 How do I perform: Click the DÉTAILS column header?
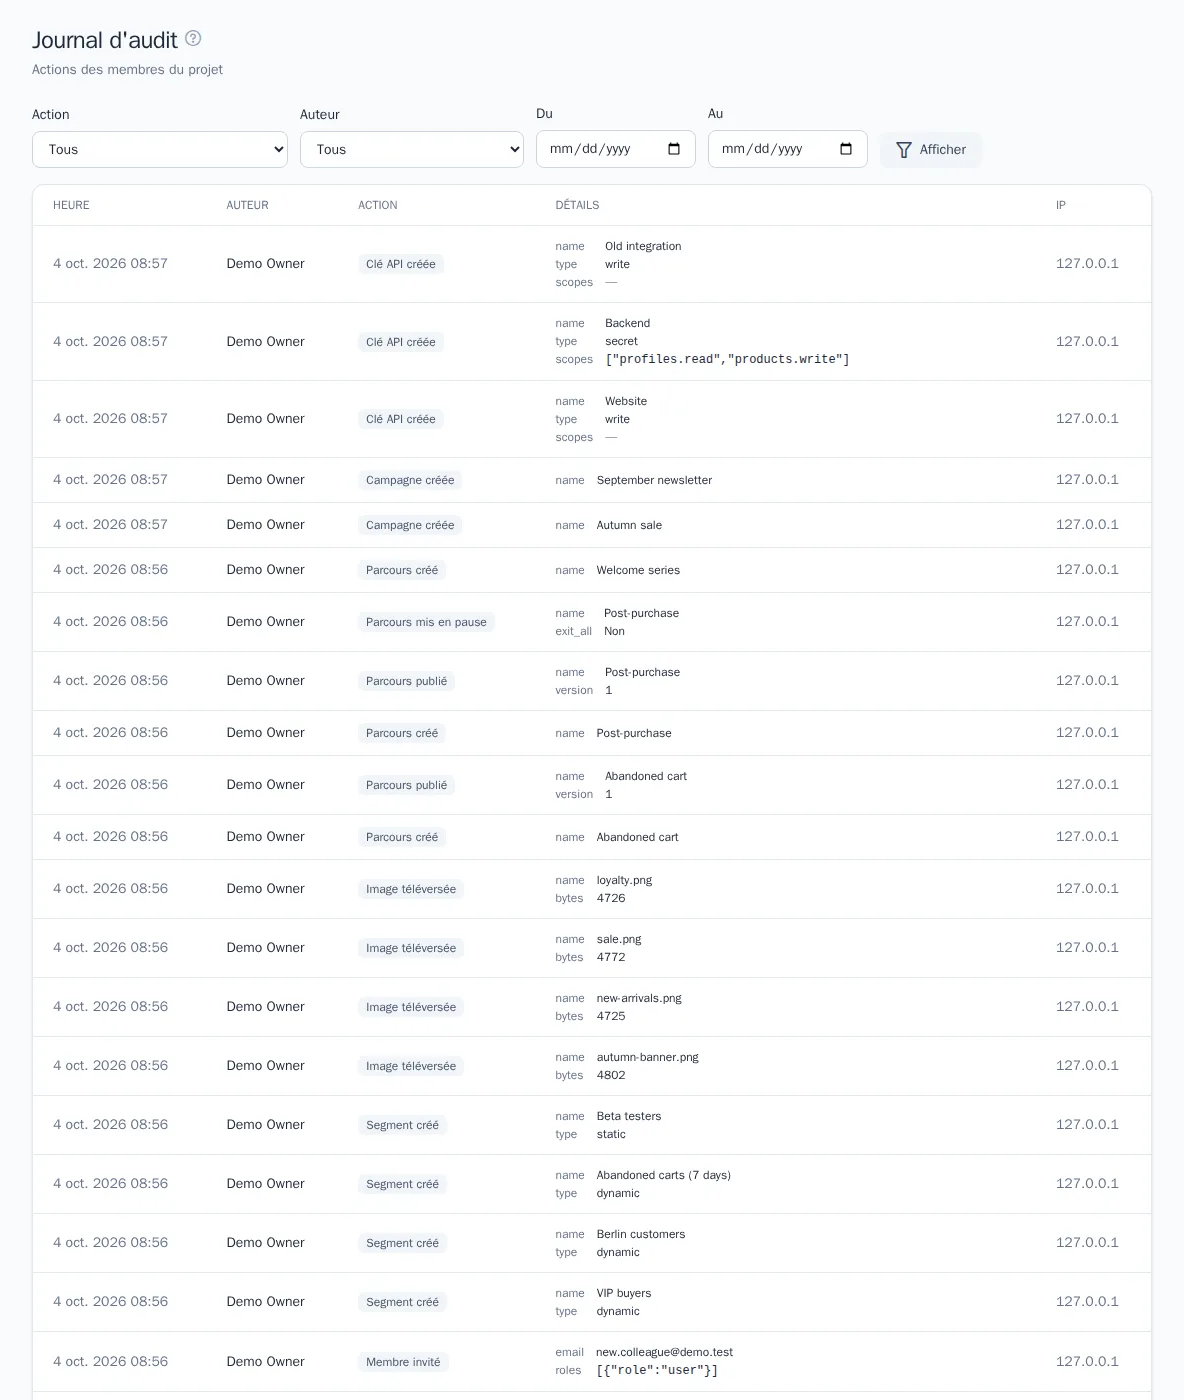[577, 205]
